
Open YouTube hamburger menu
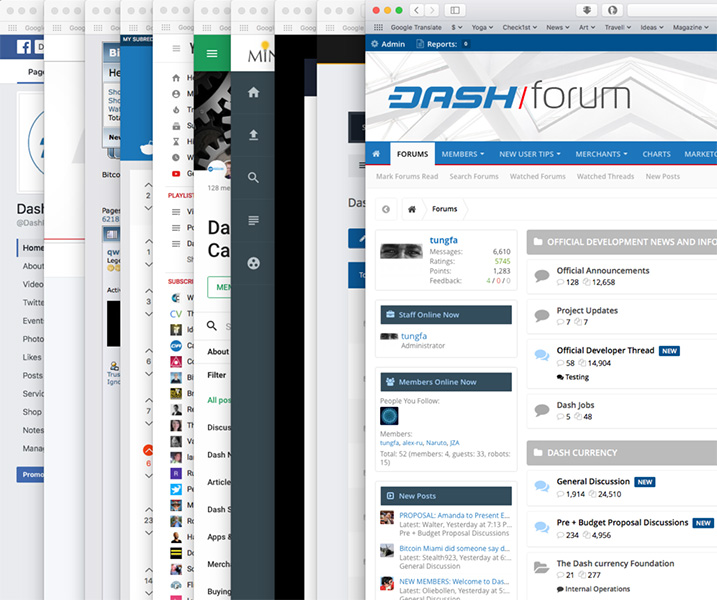176,48
